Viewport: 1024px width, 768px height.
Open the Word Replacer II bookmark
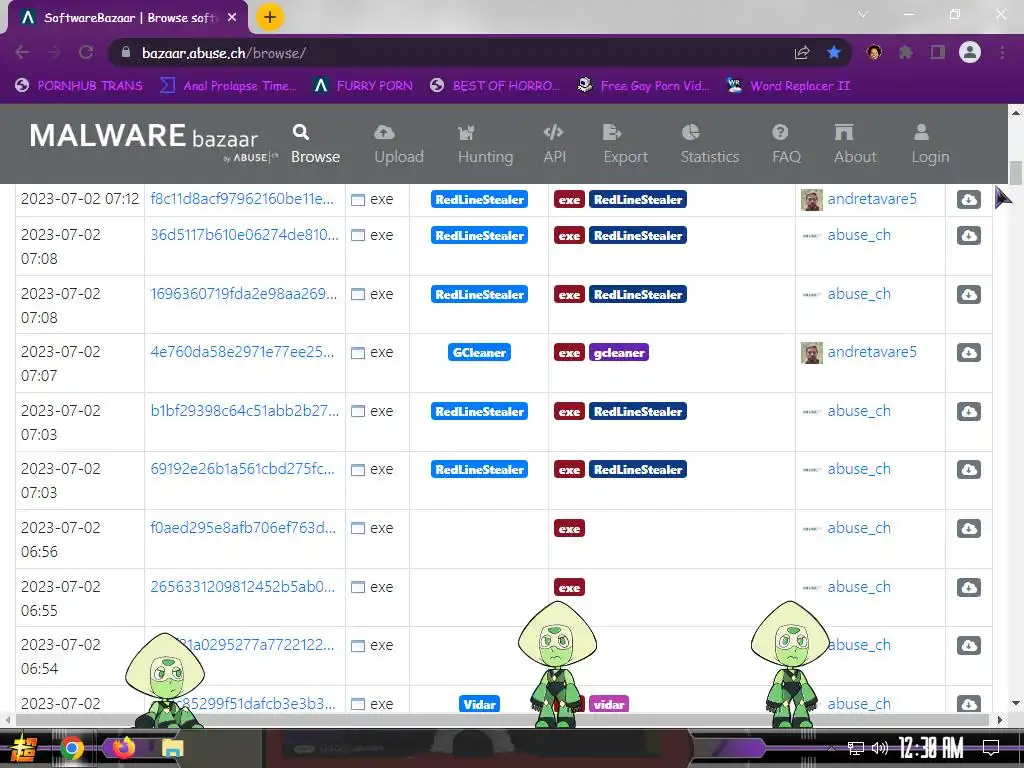pyautogui.click(x=788, y=86)
